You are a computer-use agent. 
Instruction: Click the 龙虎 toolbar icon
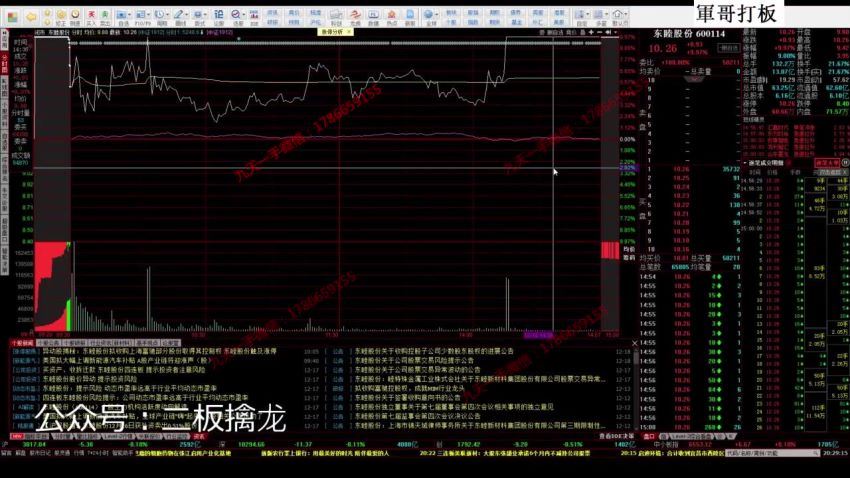355,15
